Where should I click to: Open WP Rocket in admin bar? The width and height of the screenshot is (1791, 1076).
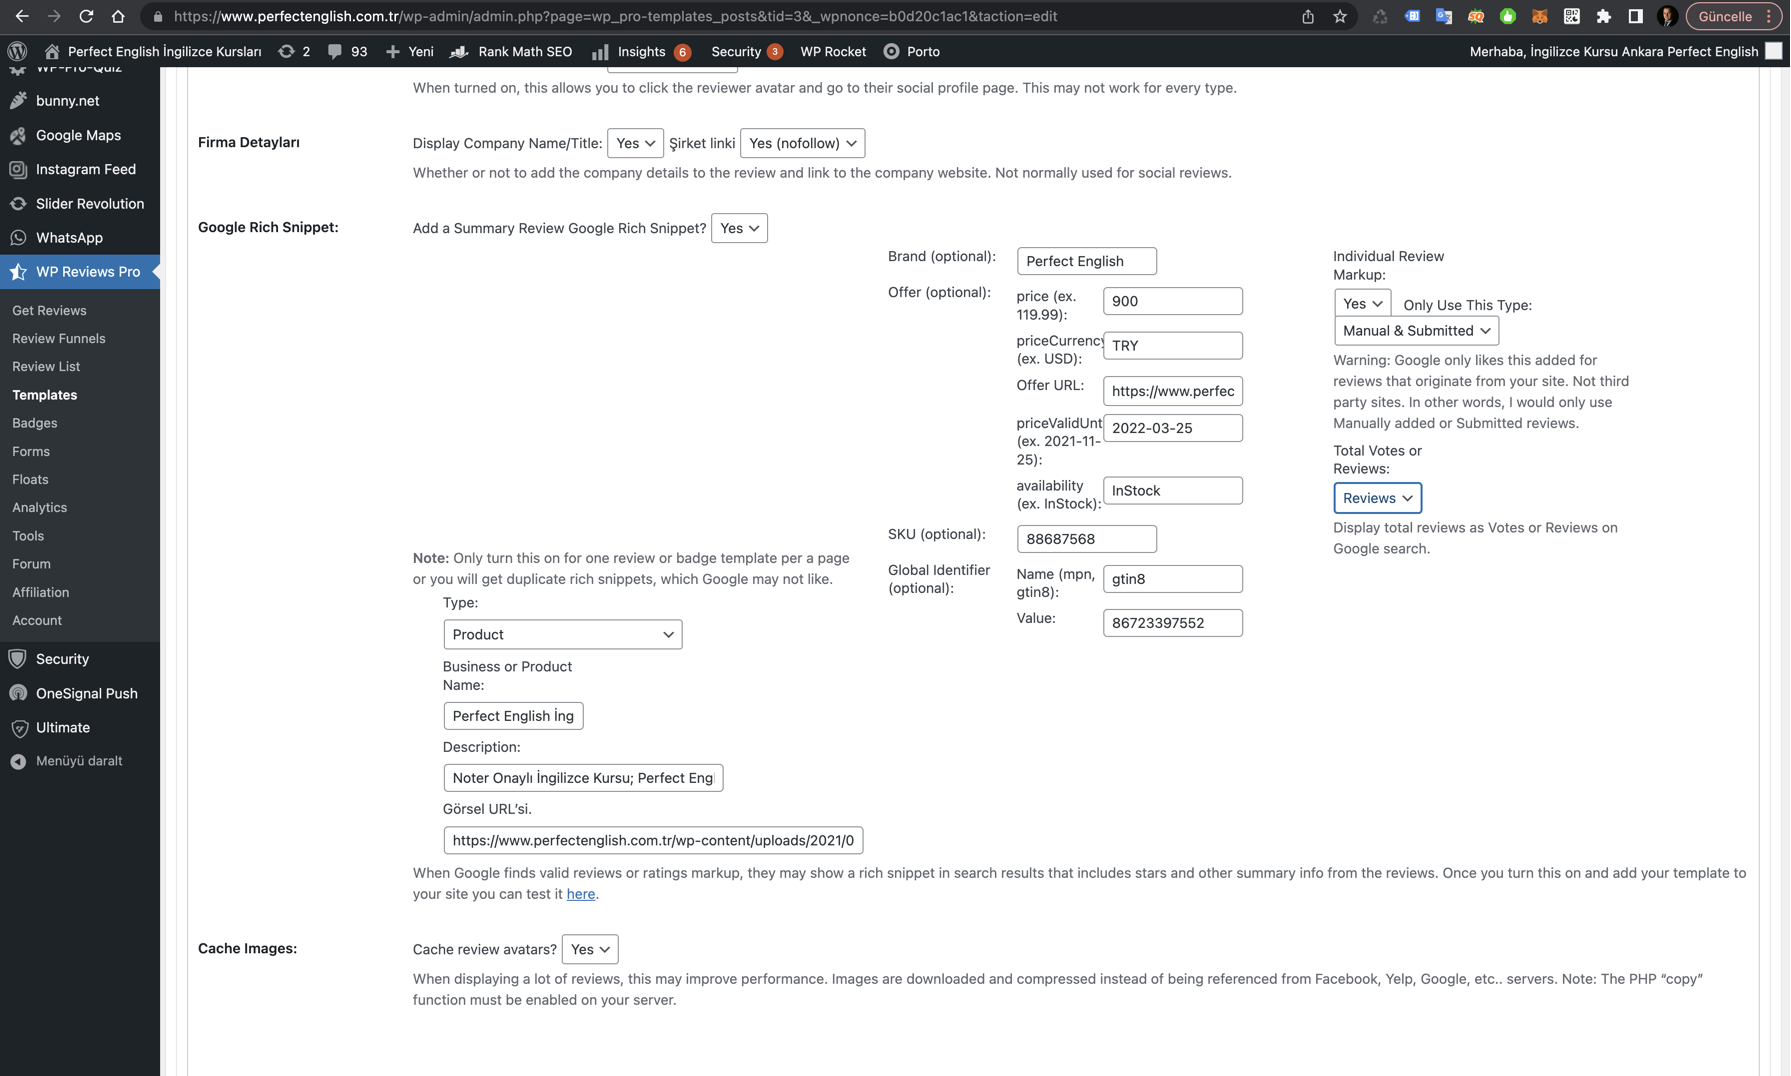833,51
